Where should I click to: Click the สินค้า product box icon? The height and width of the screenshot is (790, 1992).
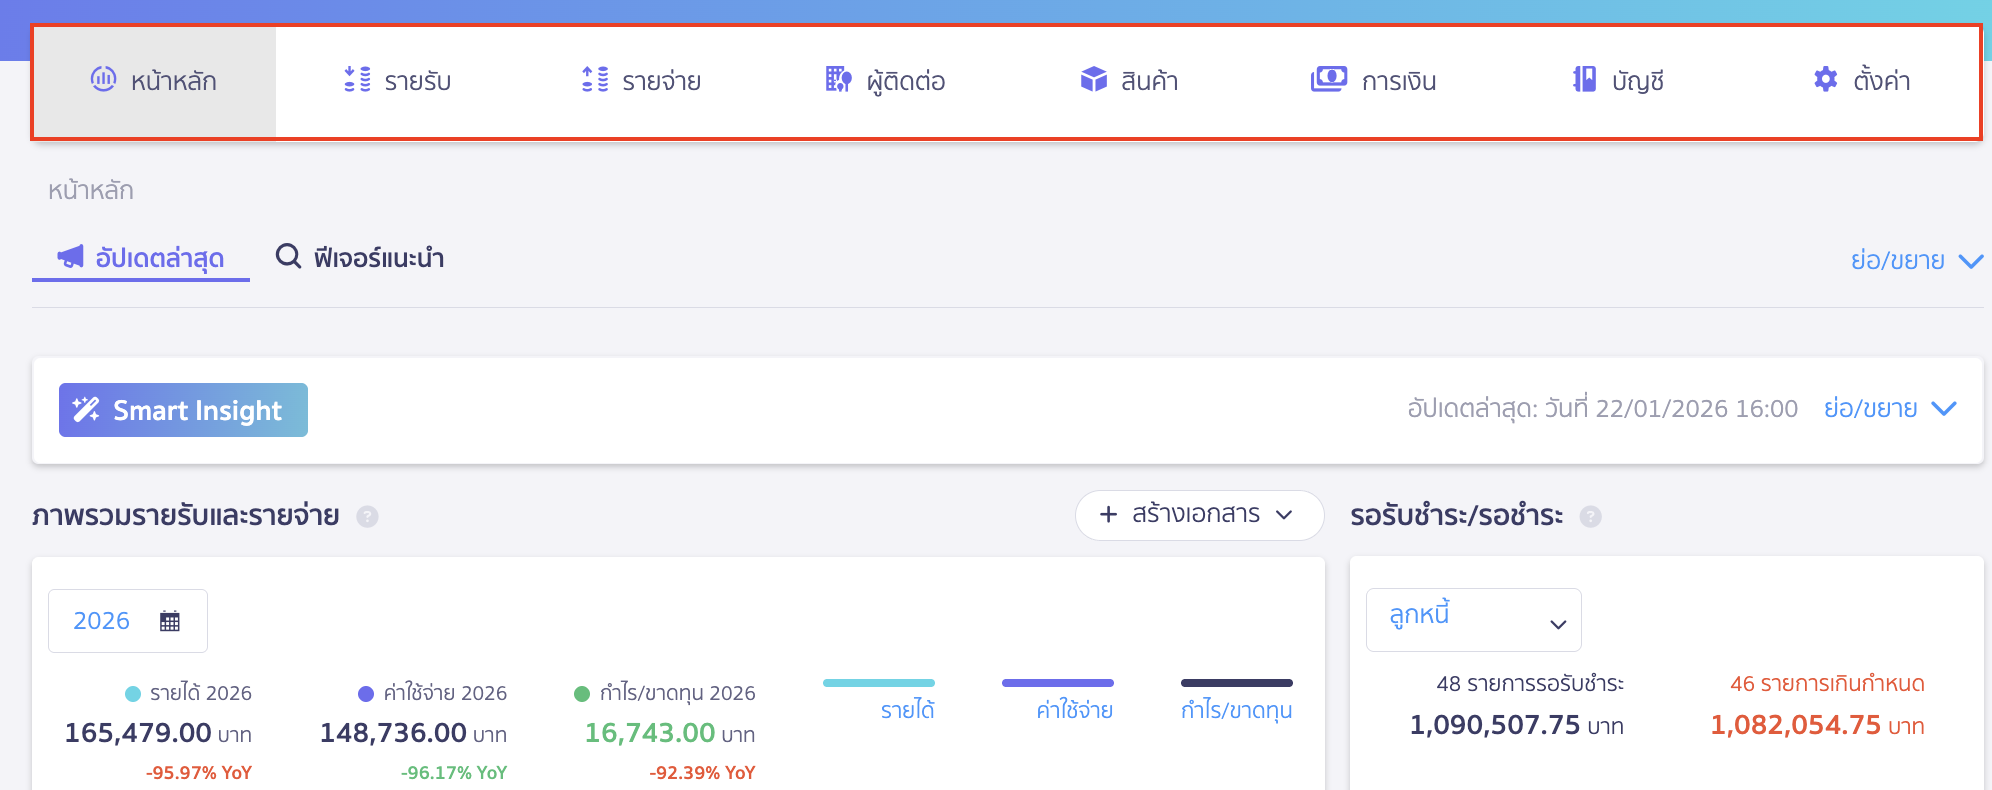coord(1094,79)
